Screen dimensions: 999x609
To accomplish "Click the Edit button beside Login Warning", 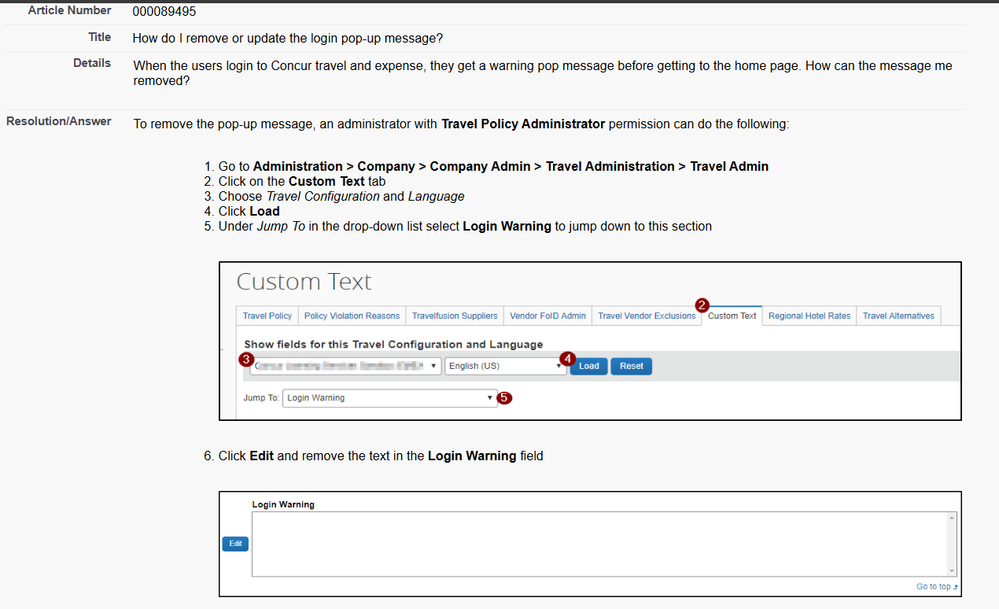I will point(235,543).
